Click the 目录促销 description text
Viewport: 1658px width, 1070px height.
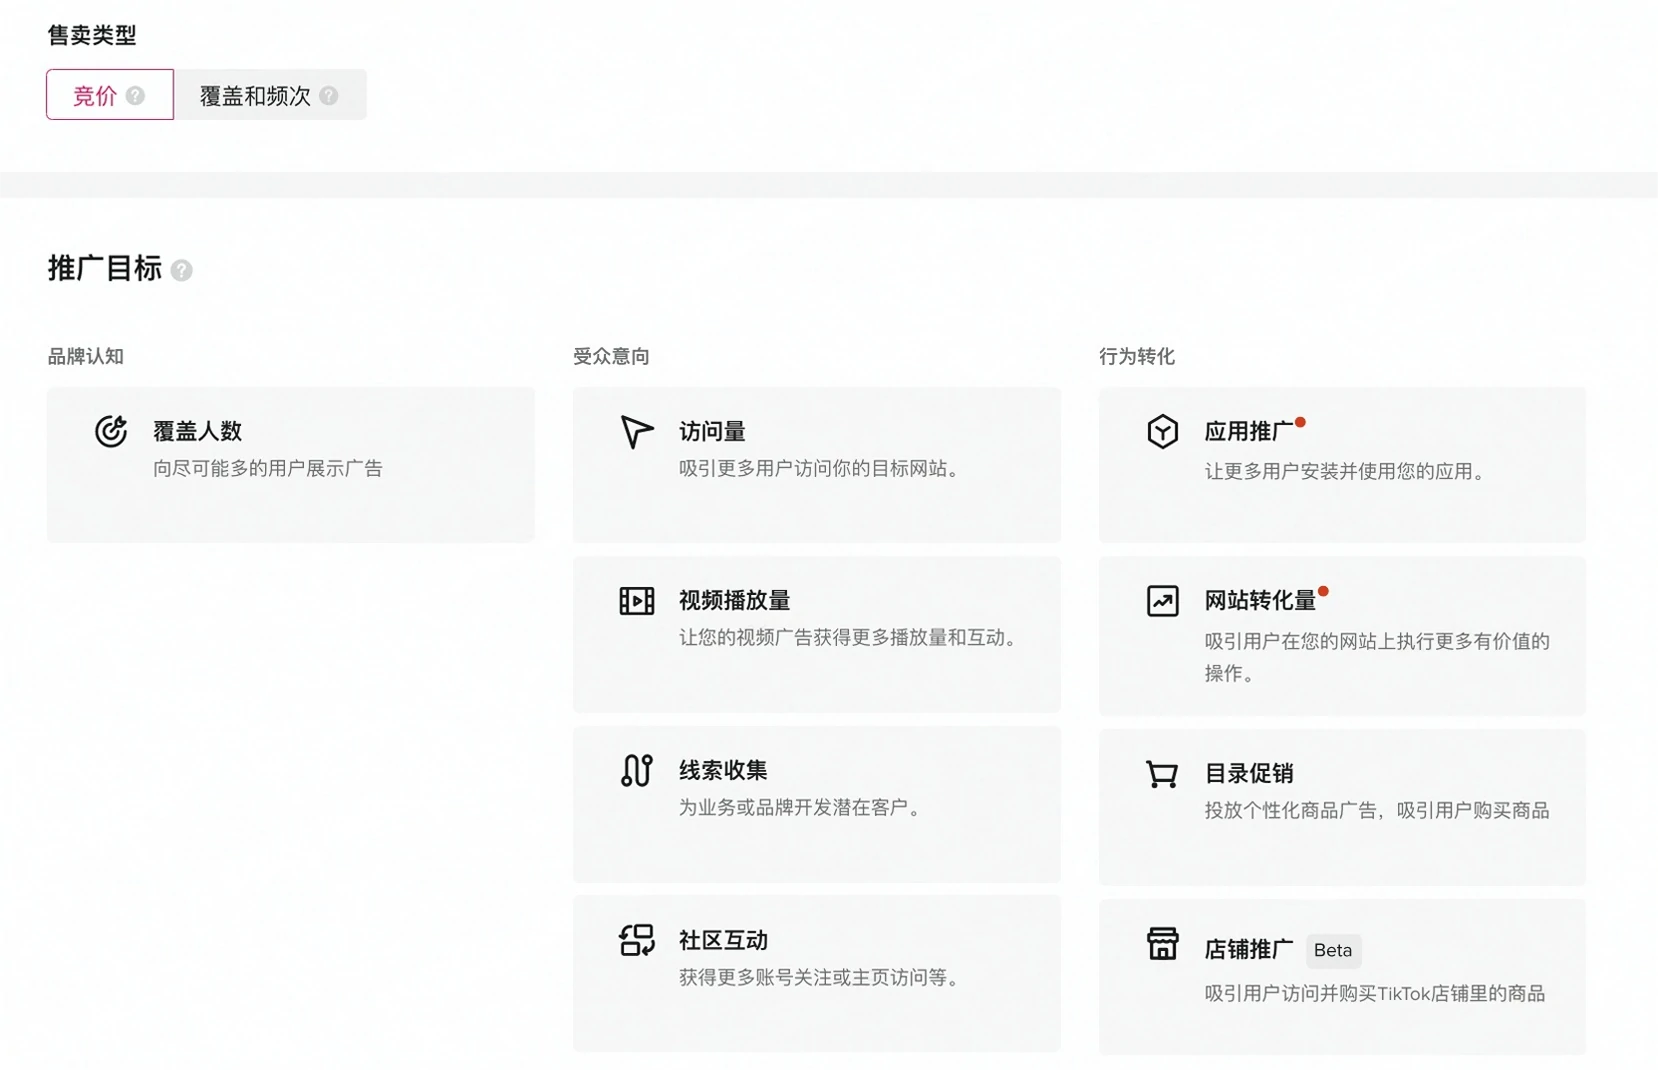1376,811
